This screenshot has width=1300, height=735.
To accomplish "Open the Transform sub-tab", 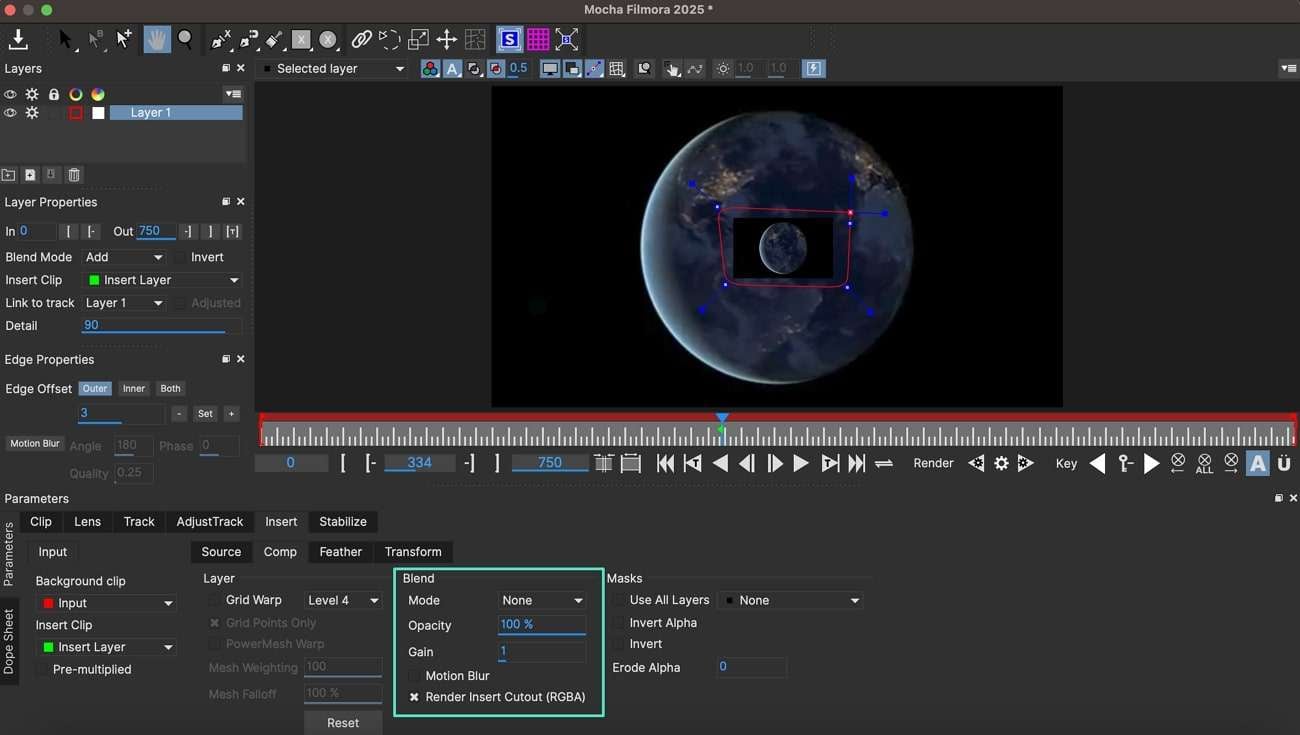I will click(x=413, y=552).
